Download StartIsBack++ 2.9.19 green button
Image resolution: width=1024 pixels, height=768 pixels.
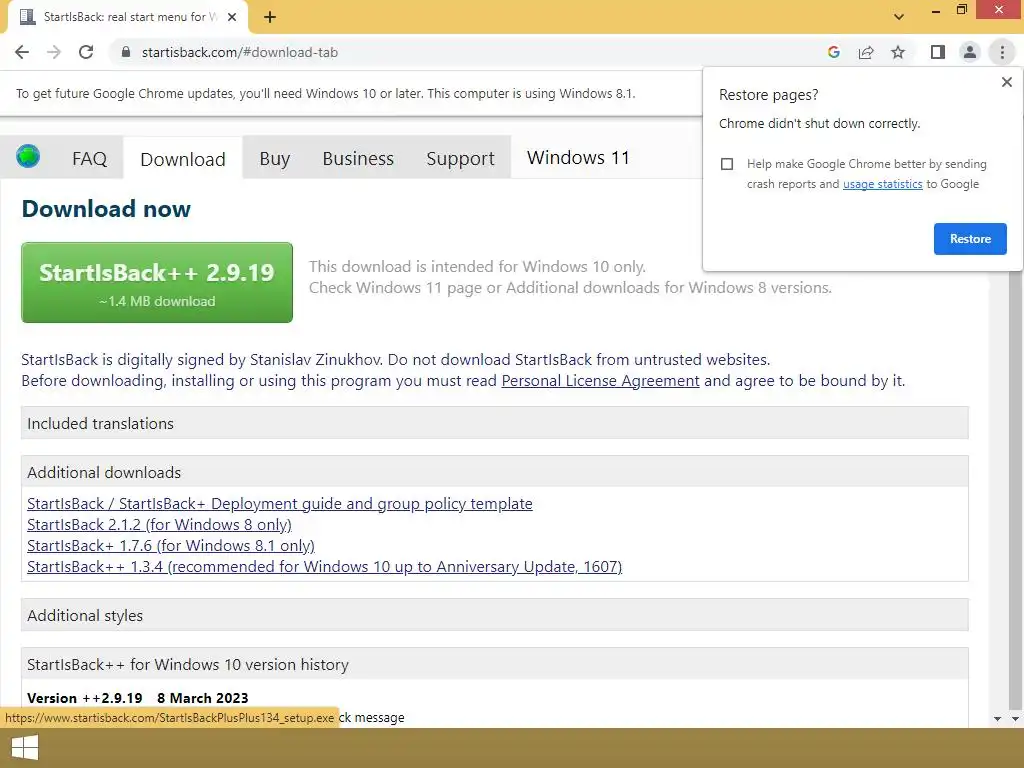click(x=157, y=282)
